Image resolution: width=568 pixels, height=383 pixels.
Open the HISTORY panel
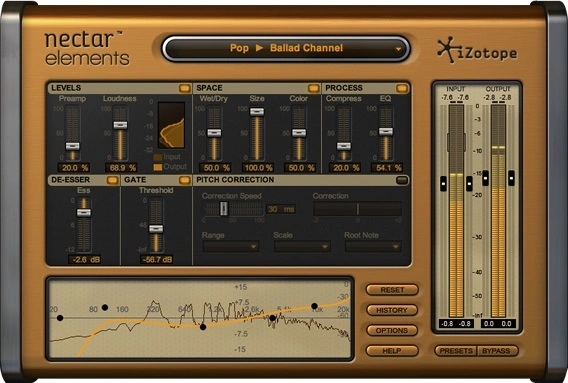pos(392,310)
